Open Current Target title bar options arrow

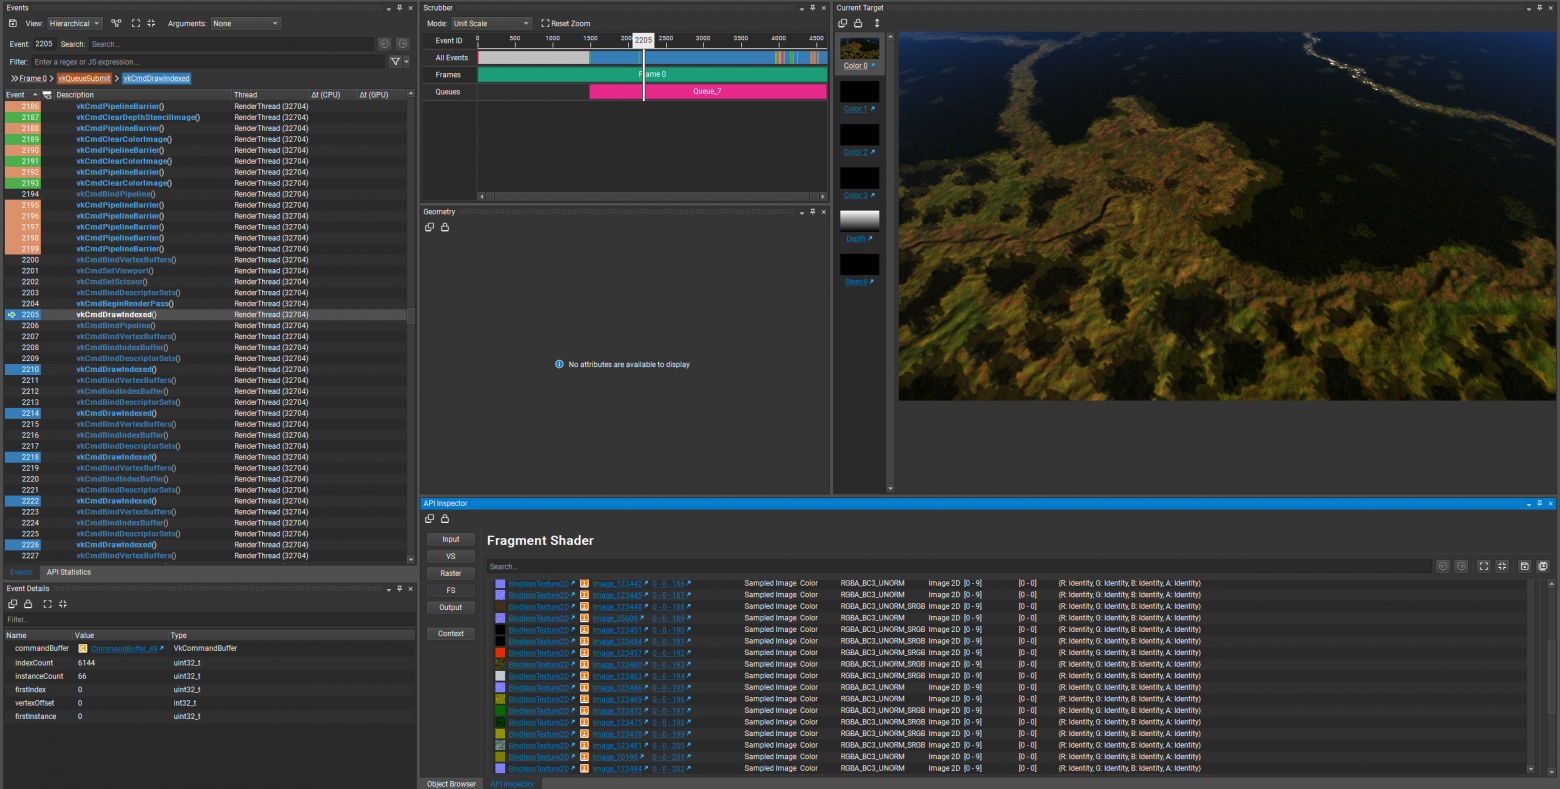(x=1529, y=8)
